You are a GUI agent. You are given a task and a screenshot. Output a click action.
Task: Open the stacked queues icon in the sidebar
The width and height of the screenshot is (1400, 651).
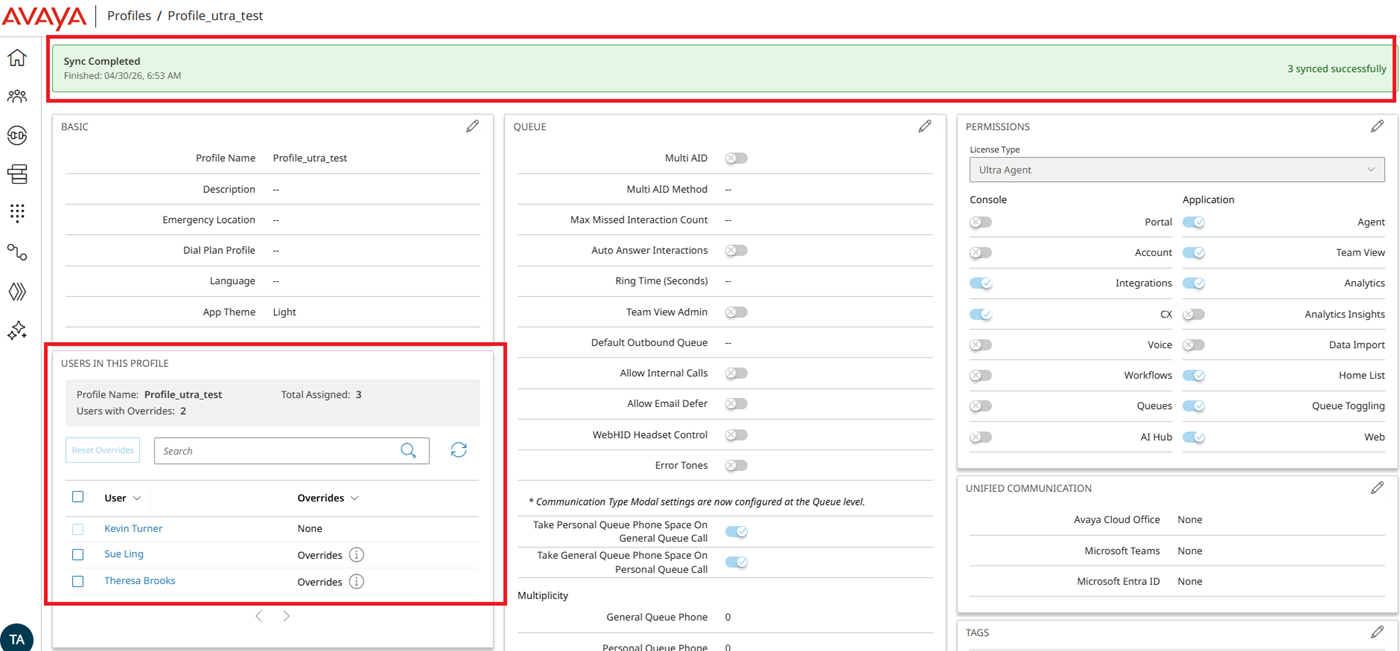click(x=17, y=174)
